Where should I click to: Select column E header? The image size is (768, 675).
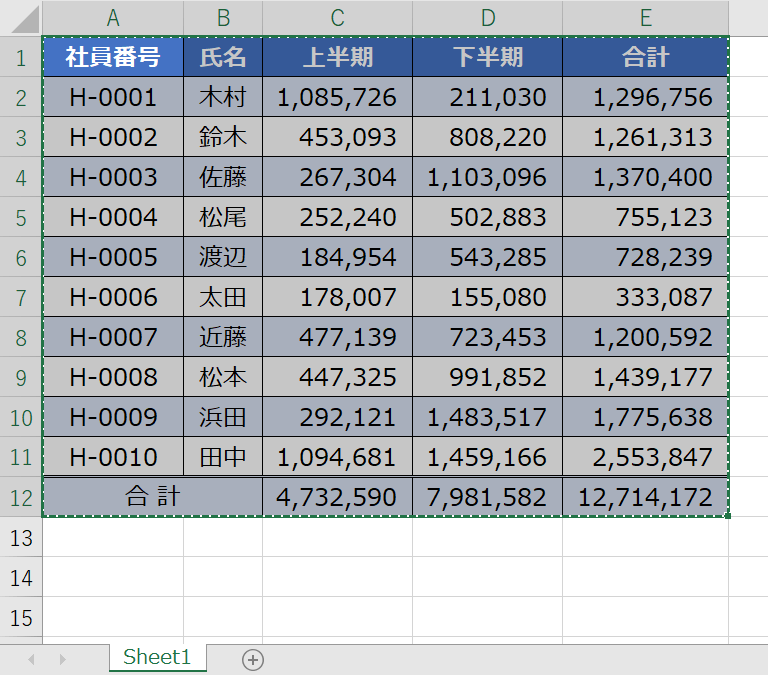[645, 17]
